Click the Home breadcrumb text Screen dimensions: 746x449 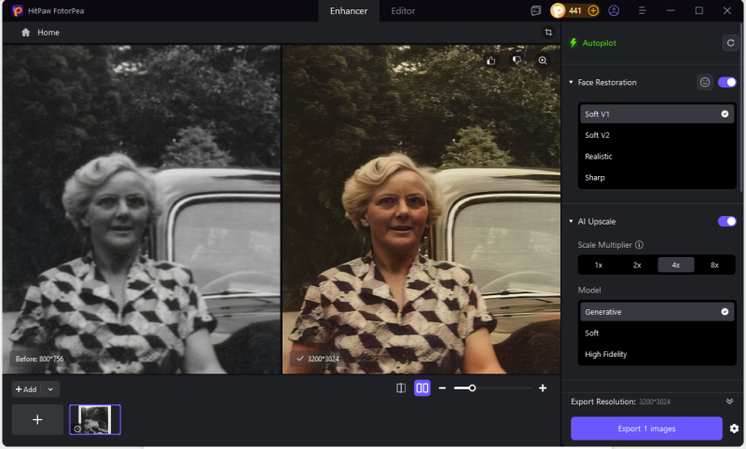(49, 32)
